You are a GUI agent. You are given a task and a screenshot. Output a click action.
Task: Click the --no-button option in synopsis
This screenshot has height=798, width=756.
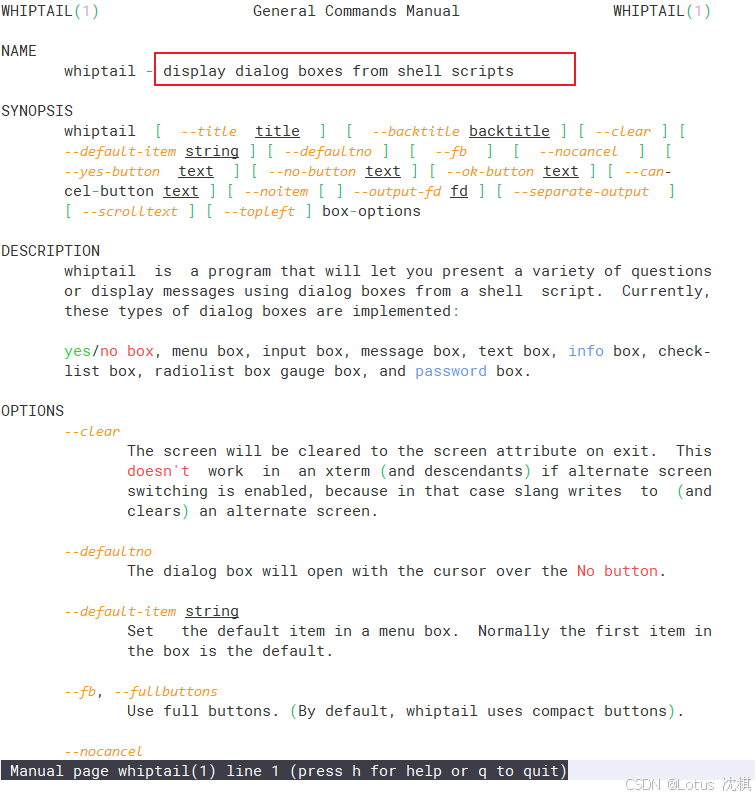click(x=312, y=172)
